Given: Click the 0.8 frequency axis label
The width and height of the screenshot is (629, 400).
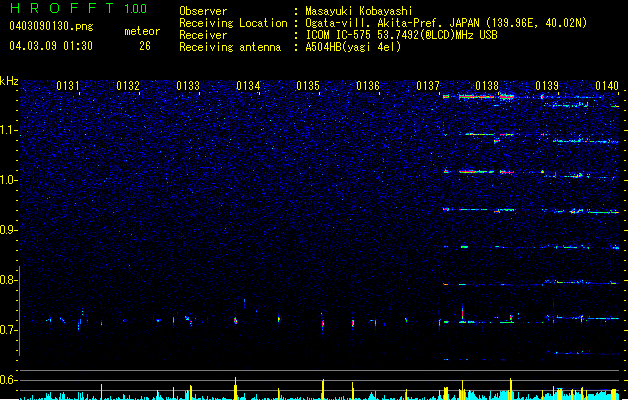Looking at the screenshot, I should [9, 280].
